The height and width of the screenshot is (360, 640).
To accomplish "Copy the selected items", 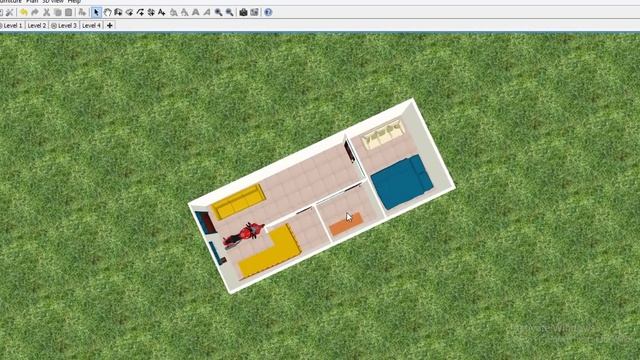I will coord(58,12).
